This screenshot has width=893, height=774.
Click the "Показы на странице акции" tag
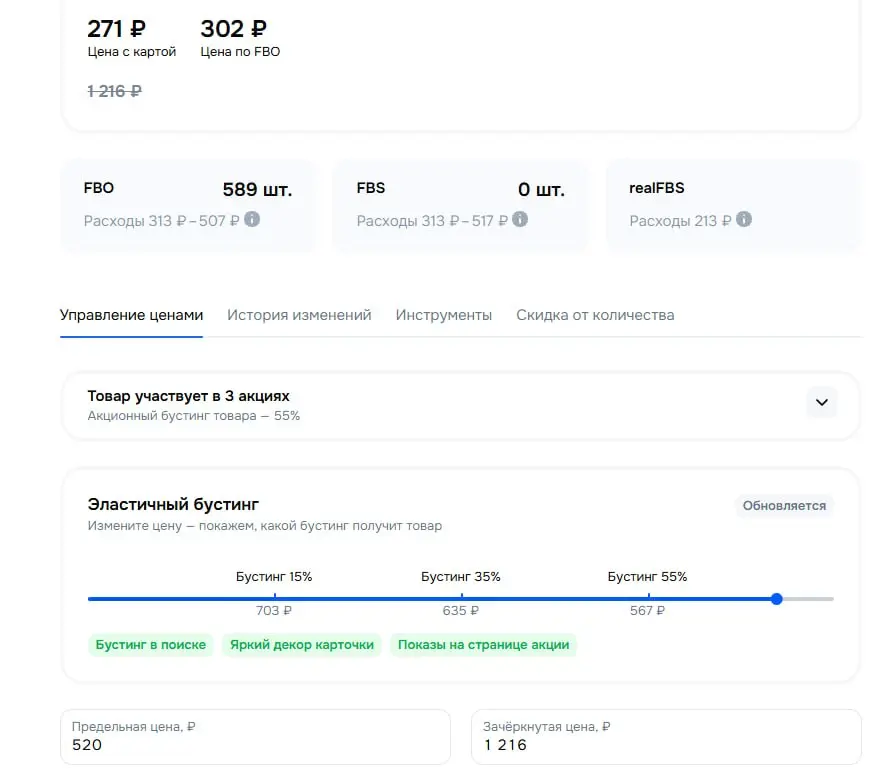[x=484, y=645]
